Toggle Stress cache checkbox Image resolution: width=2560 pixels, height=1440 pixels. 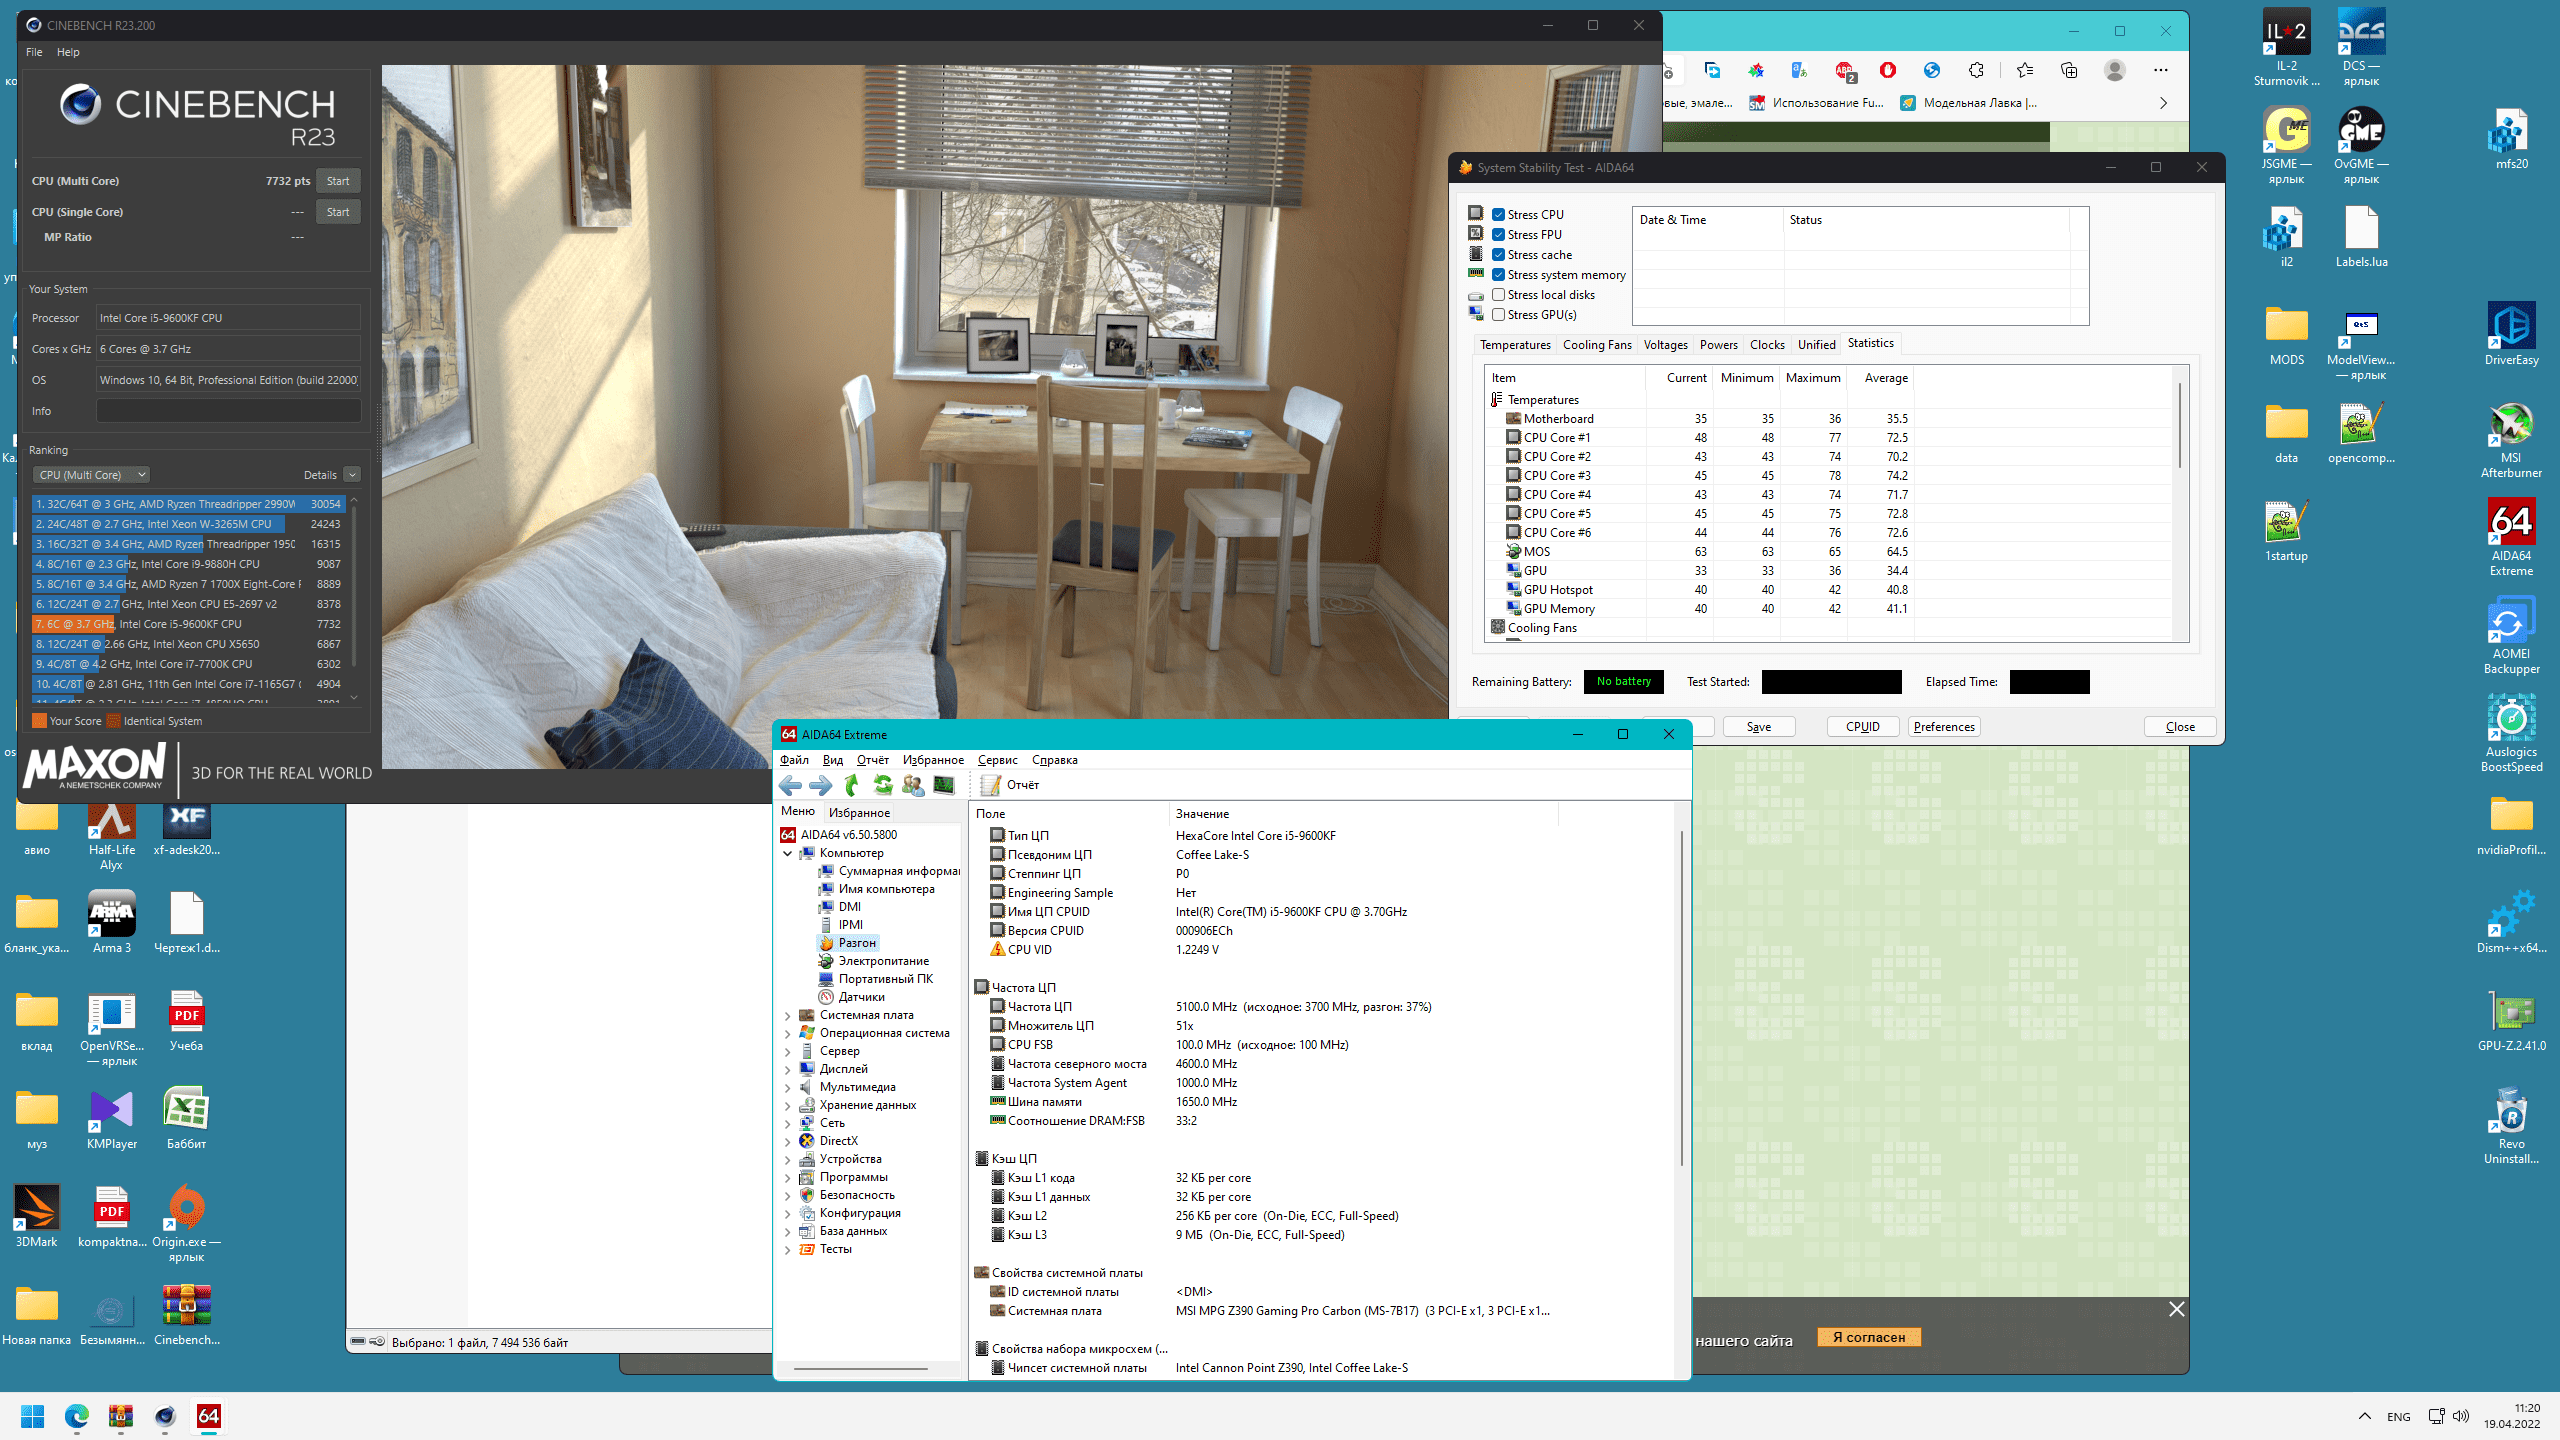1499,255
